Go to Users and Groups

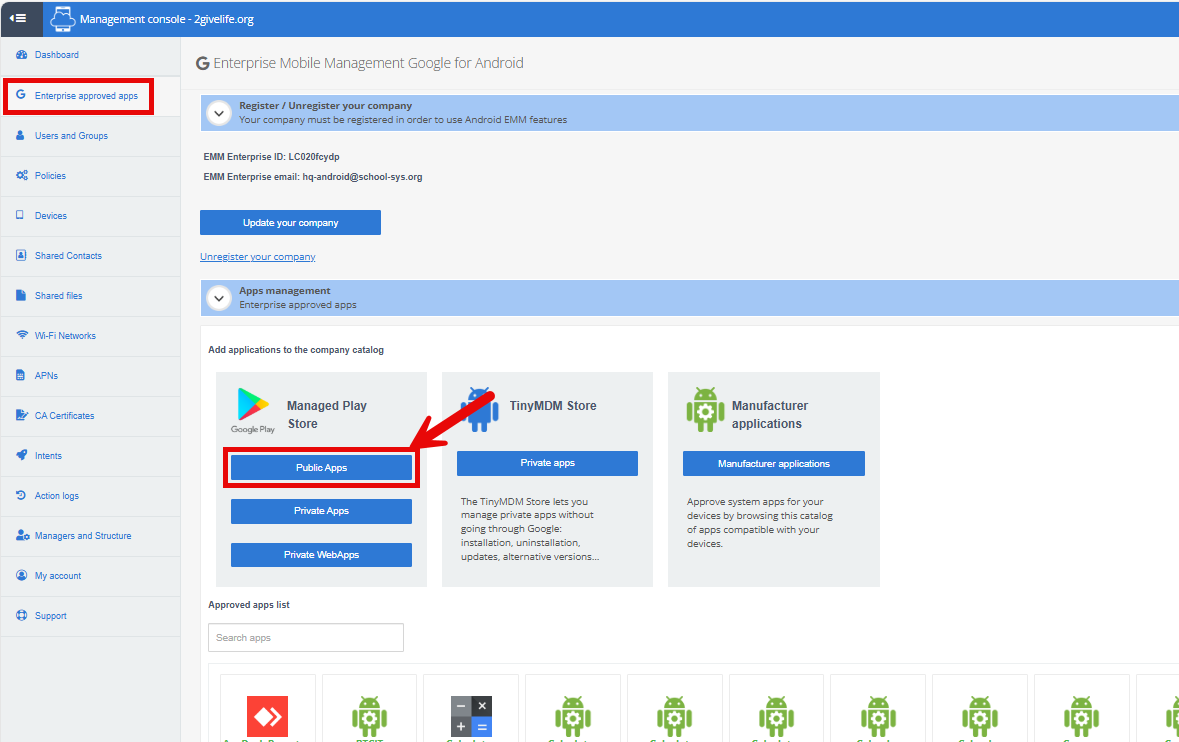pyautogui.click(x=71, y=136)
